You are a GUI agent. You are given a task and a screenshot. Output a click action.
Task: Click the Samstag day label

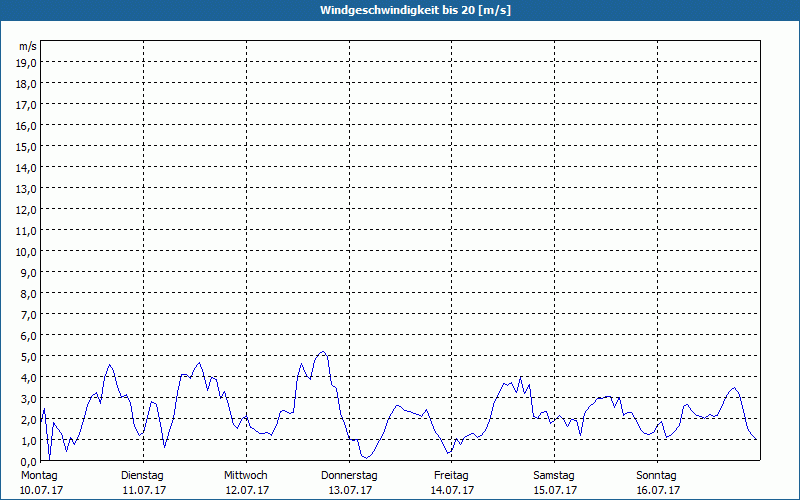click(x=554, y=475)
